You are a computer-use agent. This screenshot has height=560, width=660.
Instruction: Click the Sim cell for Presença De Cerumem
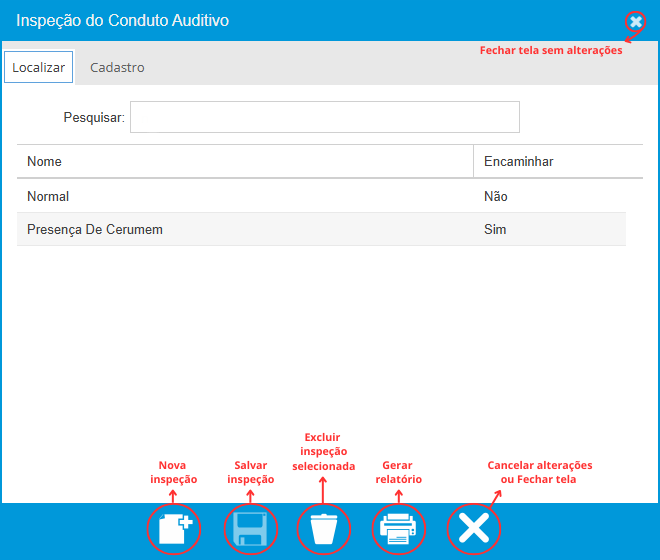click(495, 229)
